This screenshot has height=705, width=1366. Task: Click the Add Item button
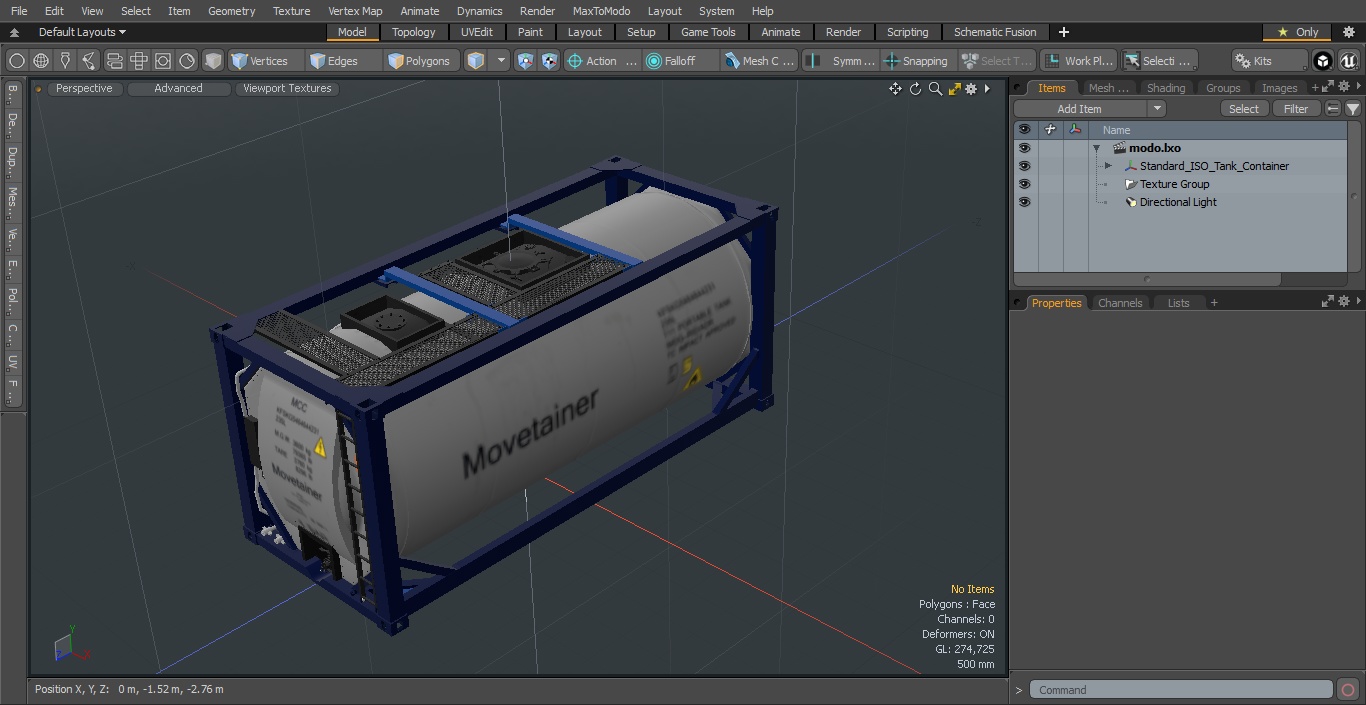click(x=1079, y=109)
